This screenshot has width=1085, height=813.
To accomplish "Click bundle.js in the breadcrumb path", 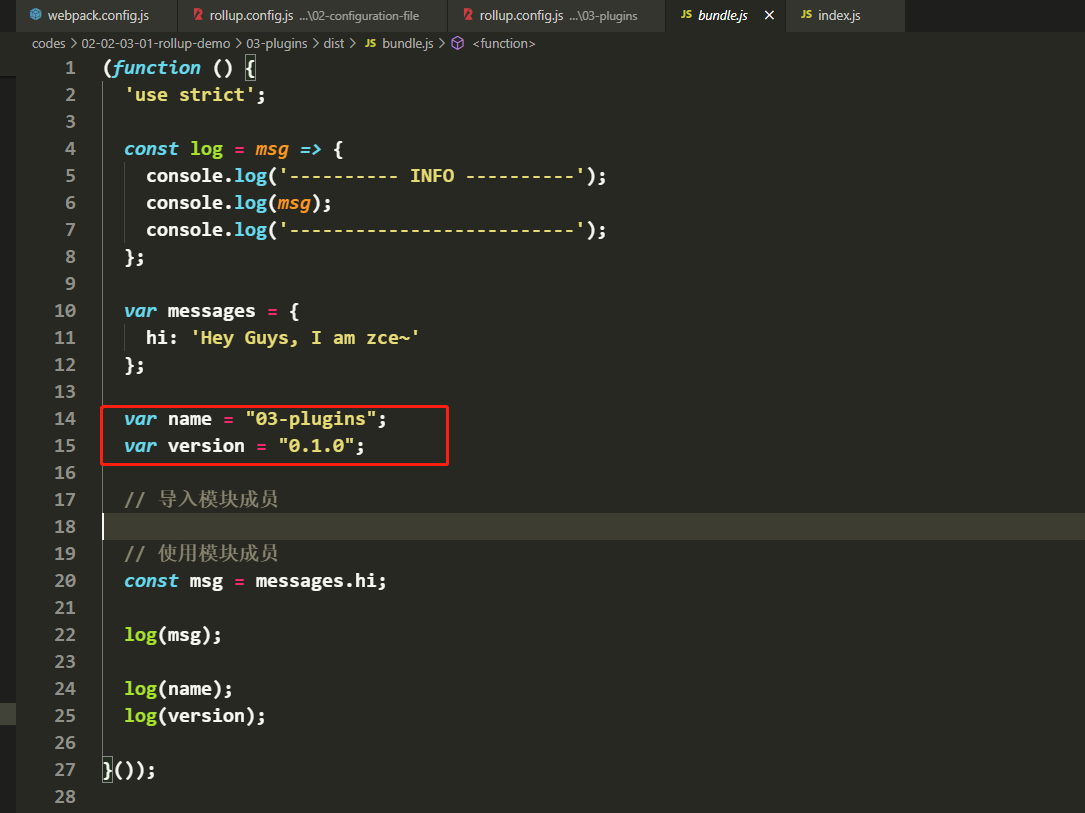I will 408,44.
